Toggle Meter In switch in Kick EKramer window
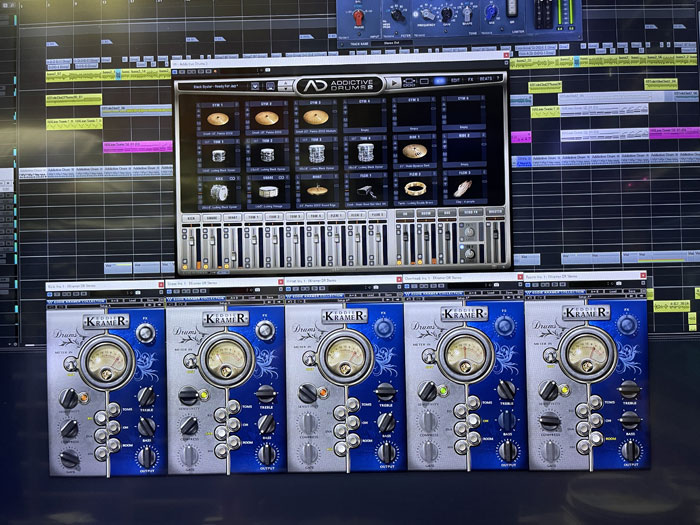700x525 pixels. pyautogui.click(x=71, y=364)
